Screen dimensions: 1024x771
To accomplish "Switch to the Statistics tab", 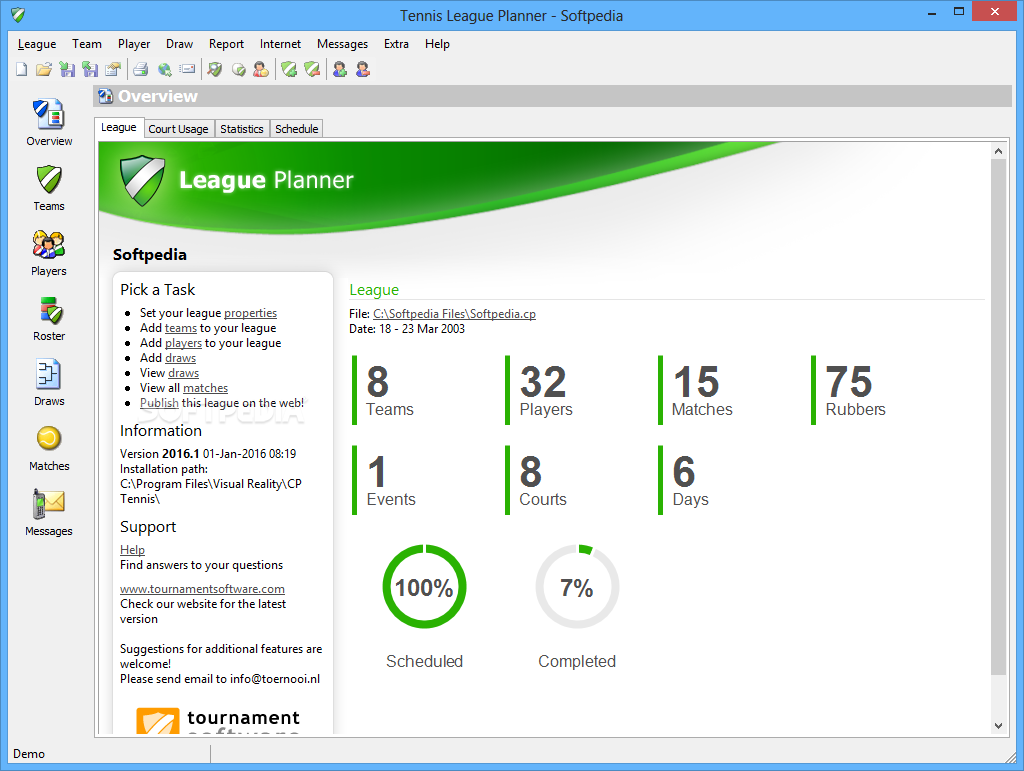I will tap(242, 129).
